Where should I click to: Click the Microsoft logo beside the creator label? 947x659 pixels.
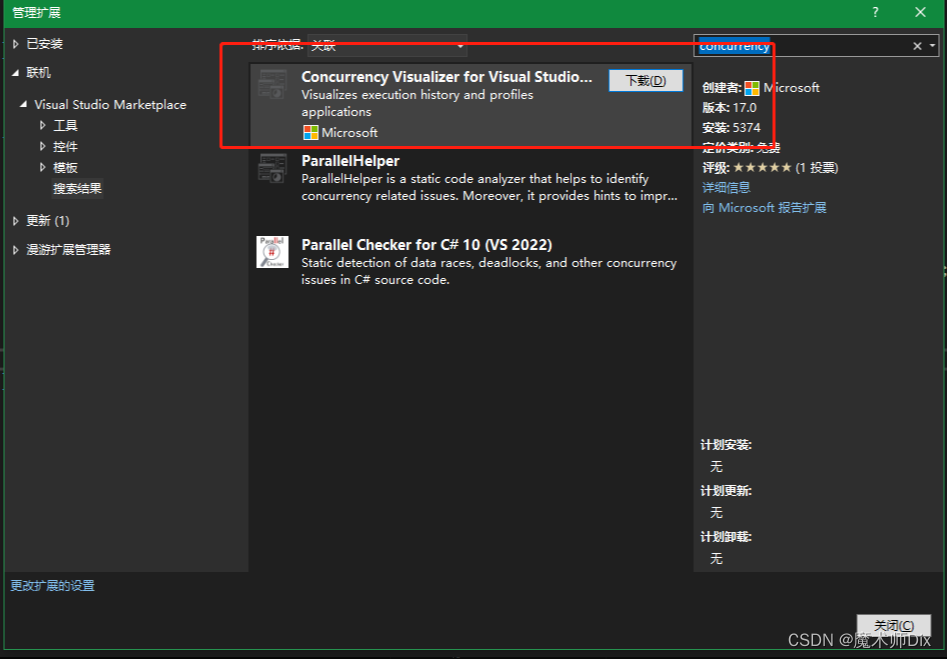coord(752,88)
